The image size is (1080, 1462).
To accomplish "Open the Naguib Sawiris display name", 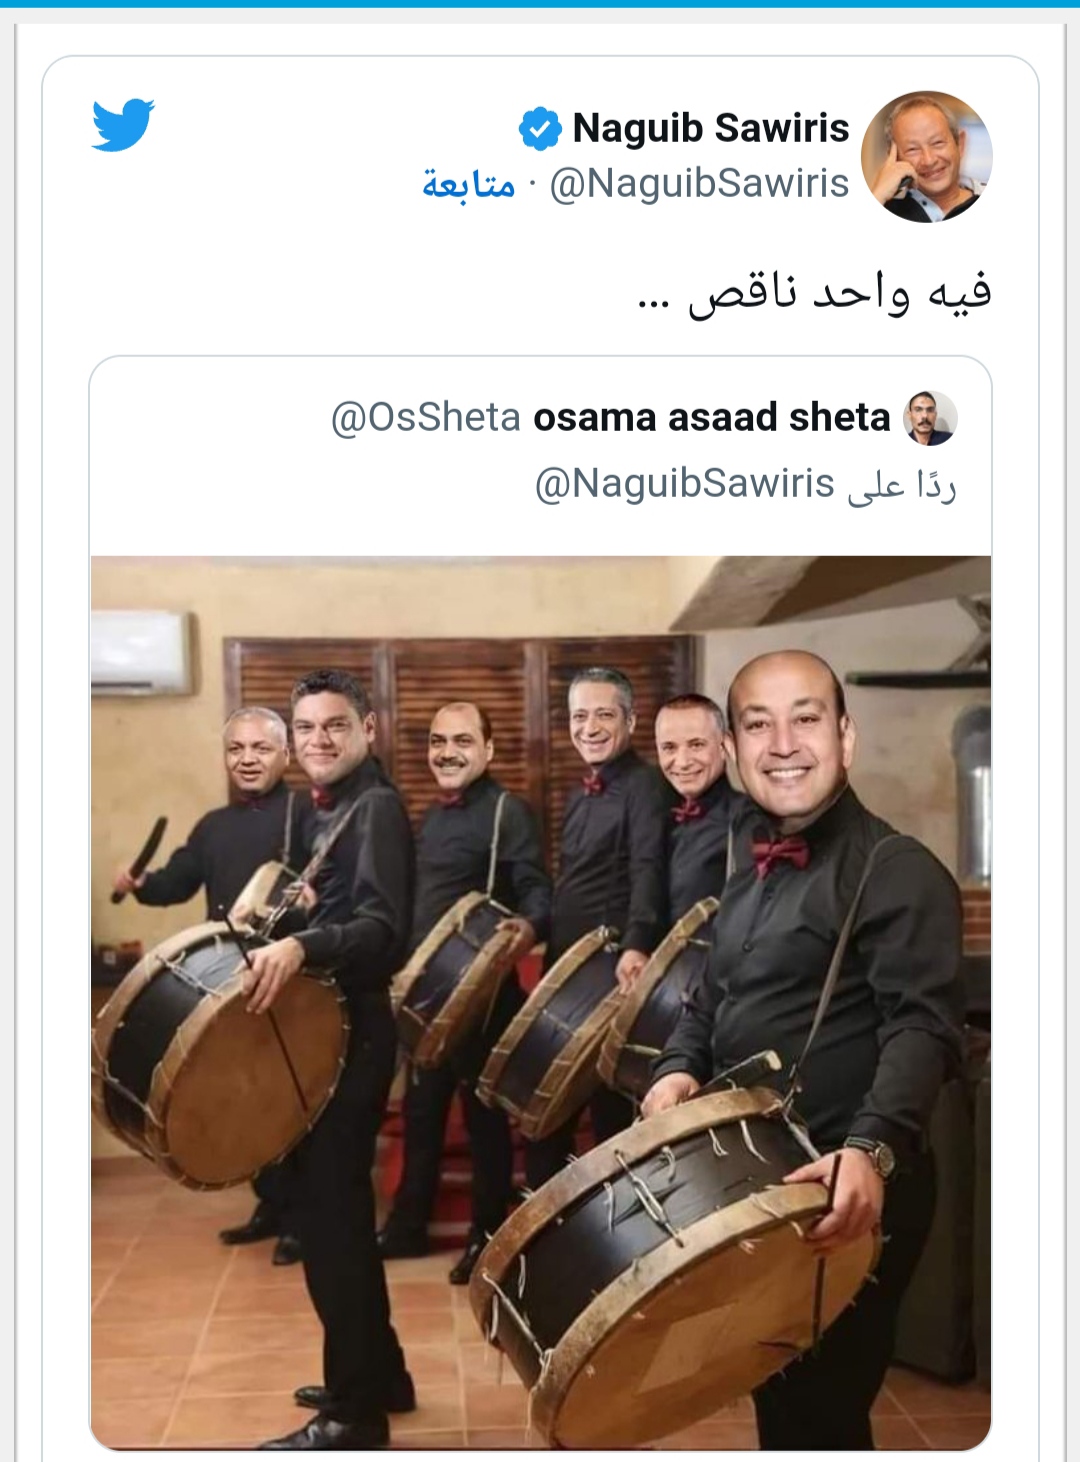I will click(711, 128).
